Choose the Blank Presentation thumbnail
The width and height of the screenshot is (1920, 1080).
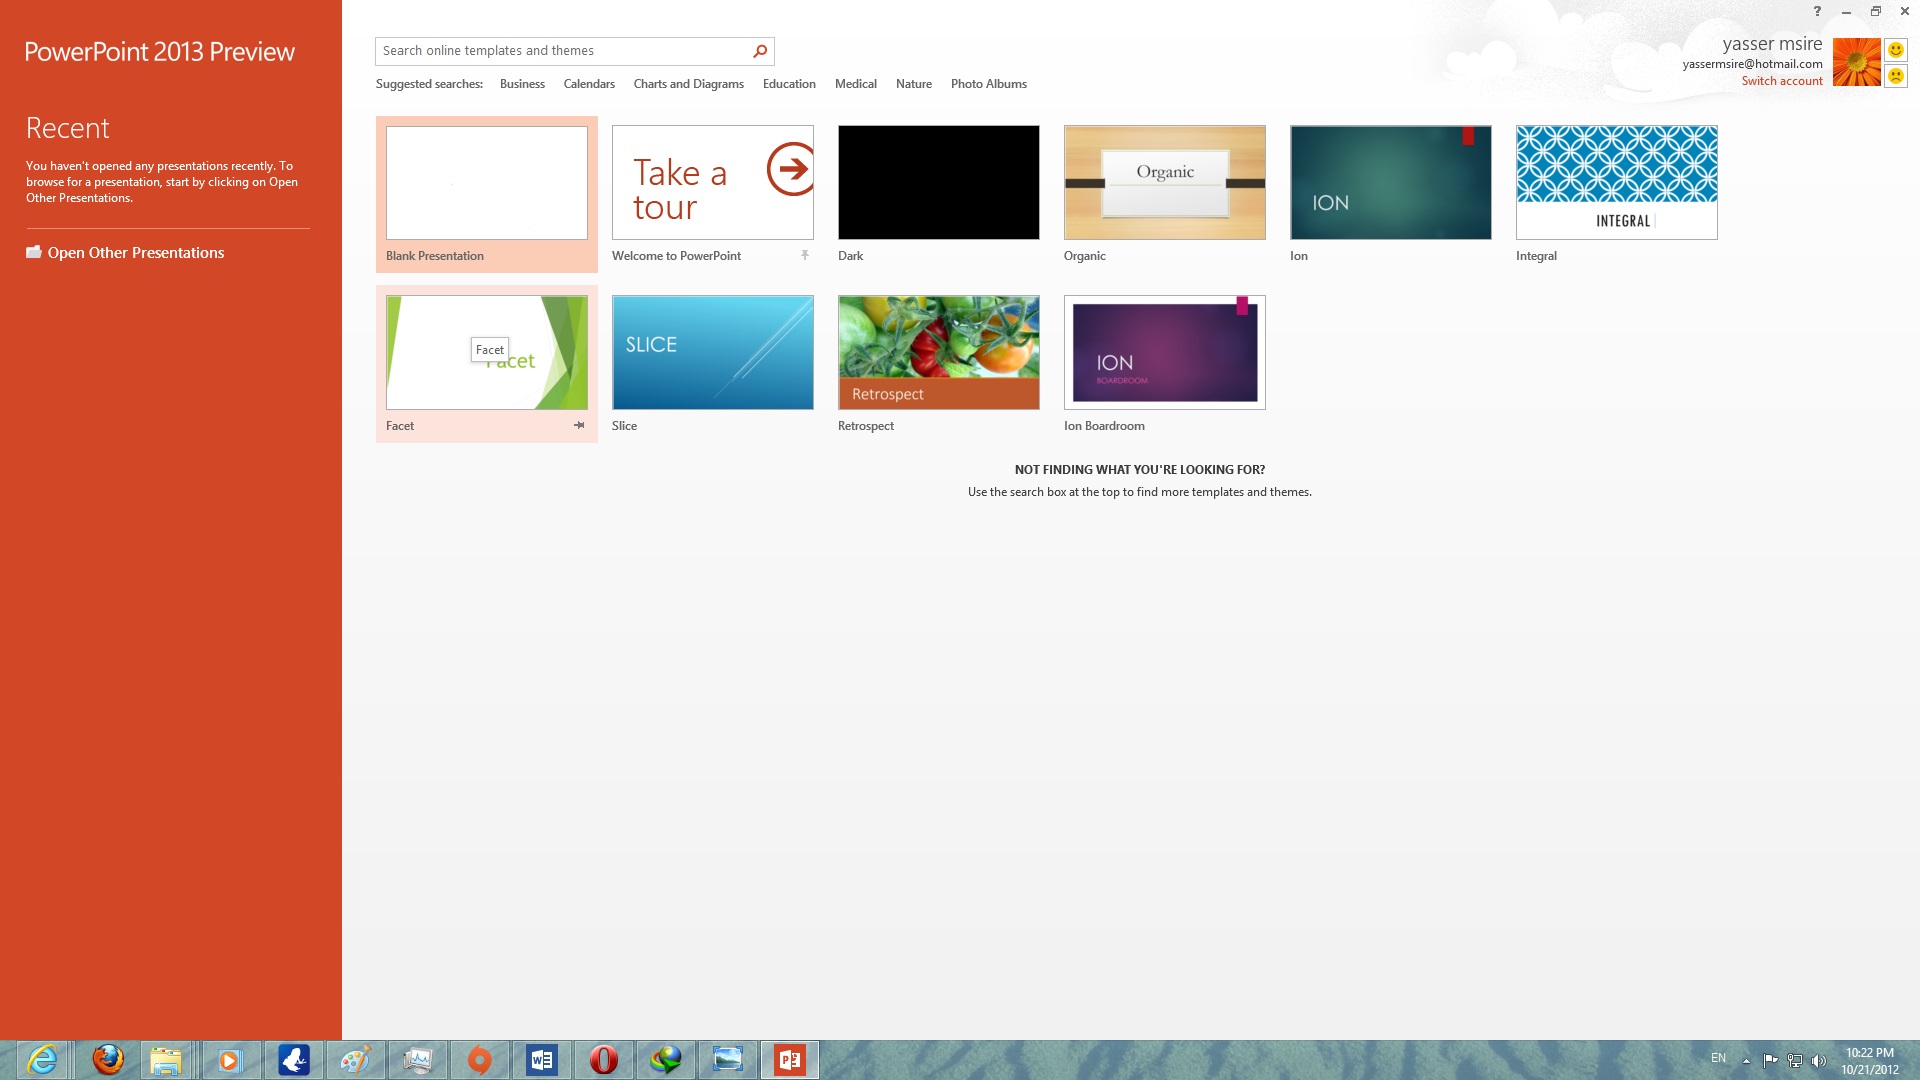487,183
